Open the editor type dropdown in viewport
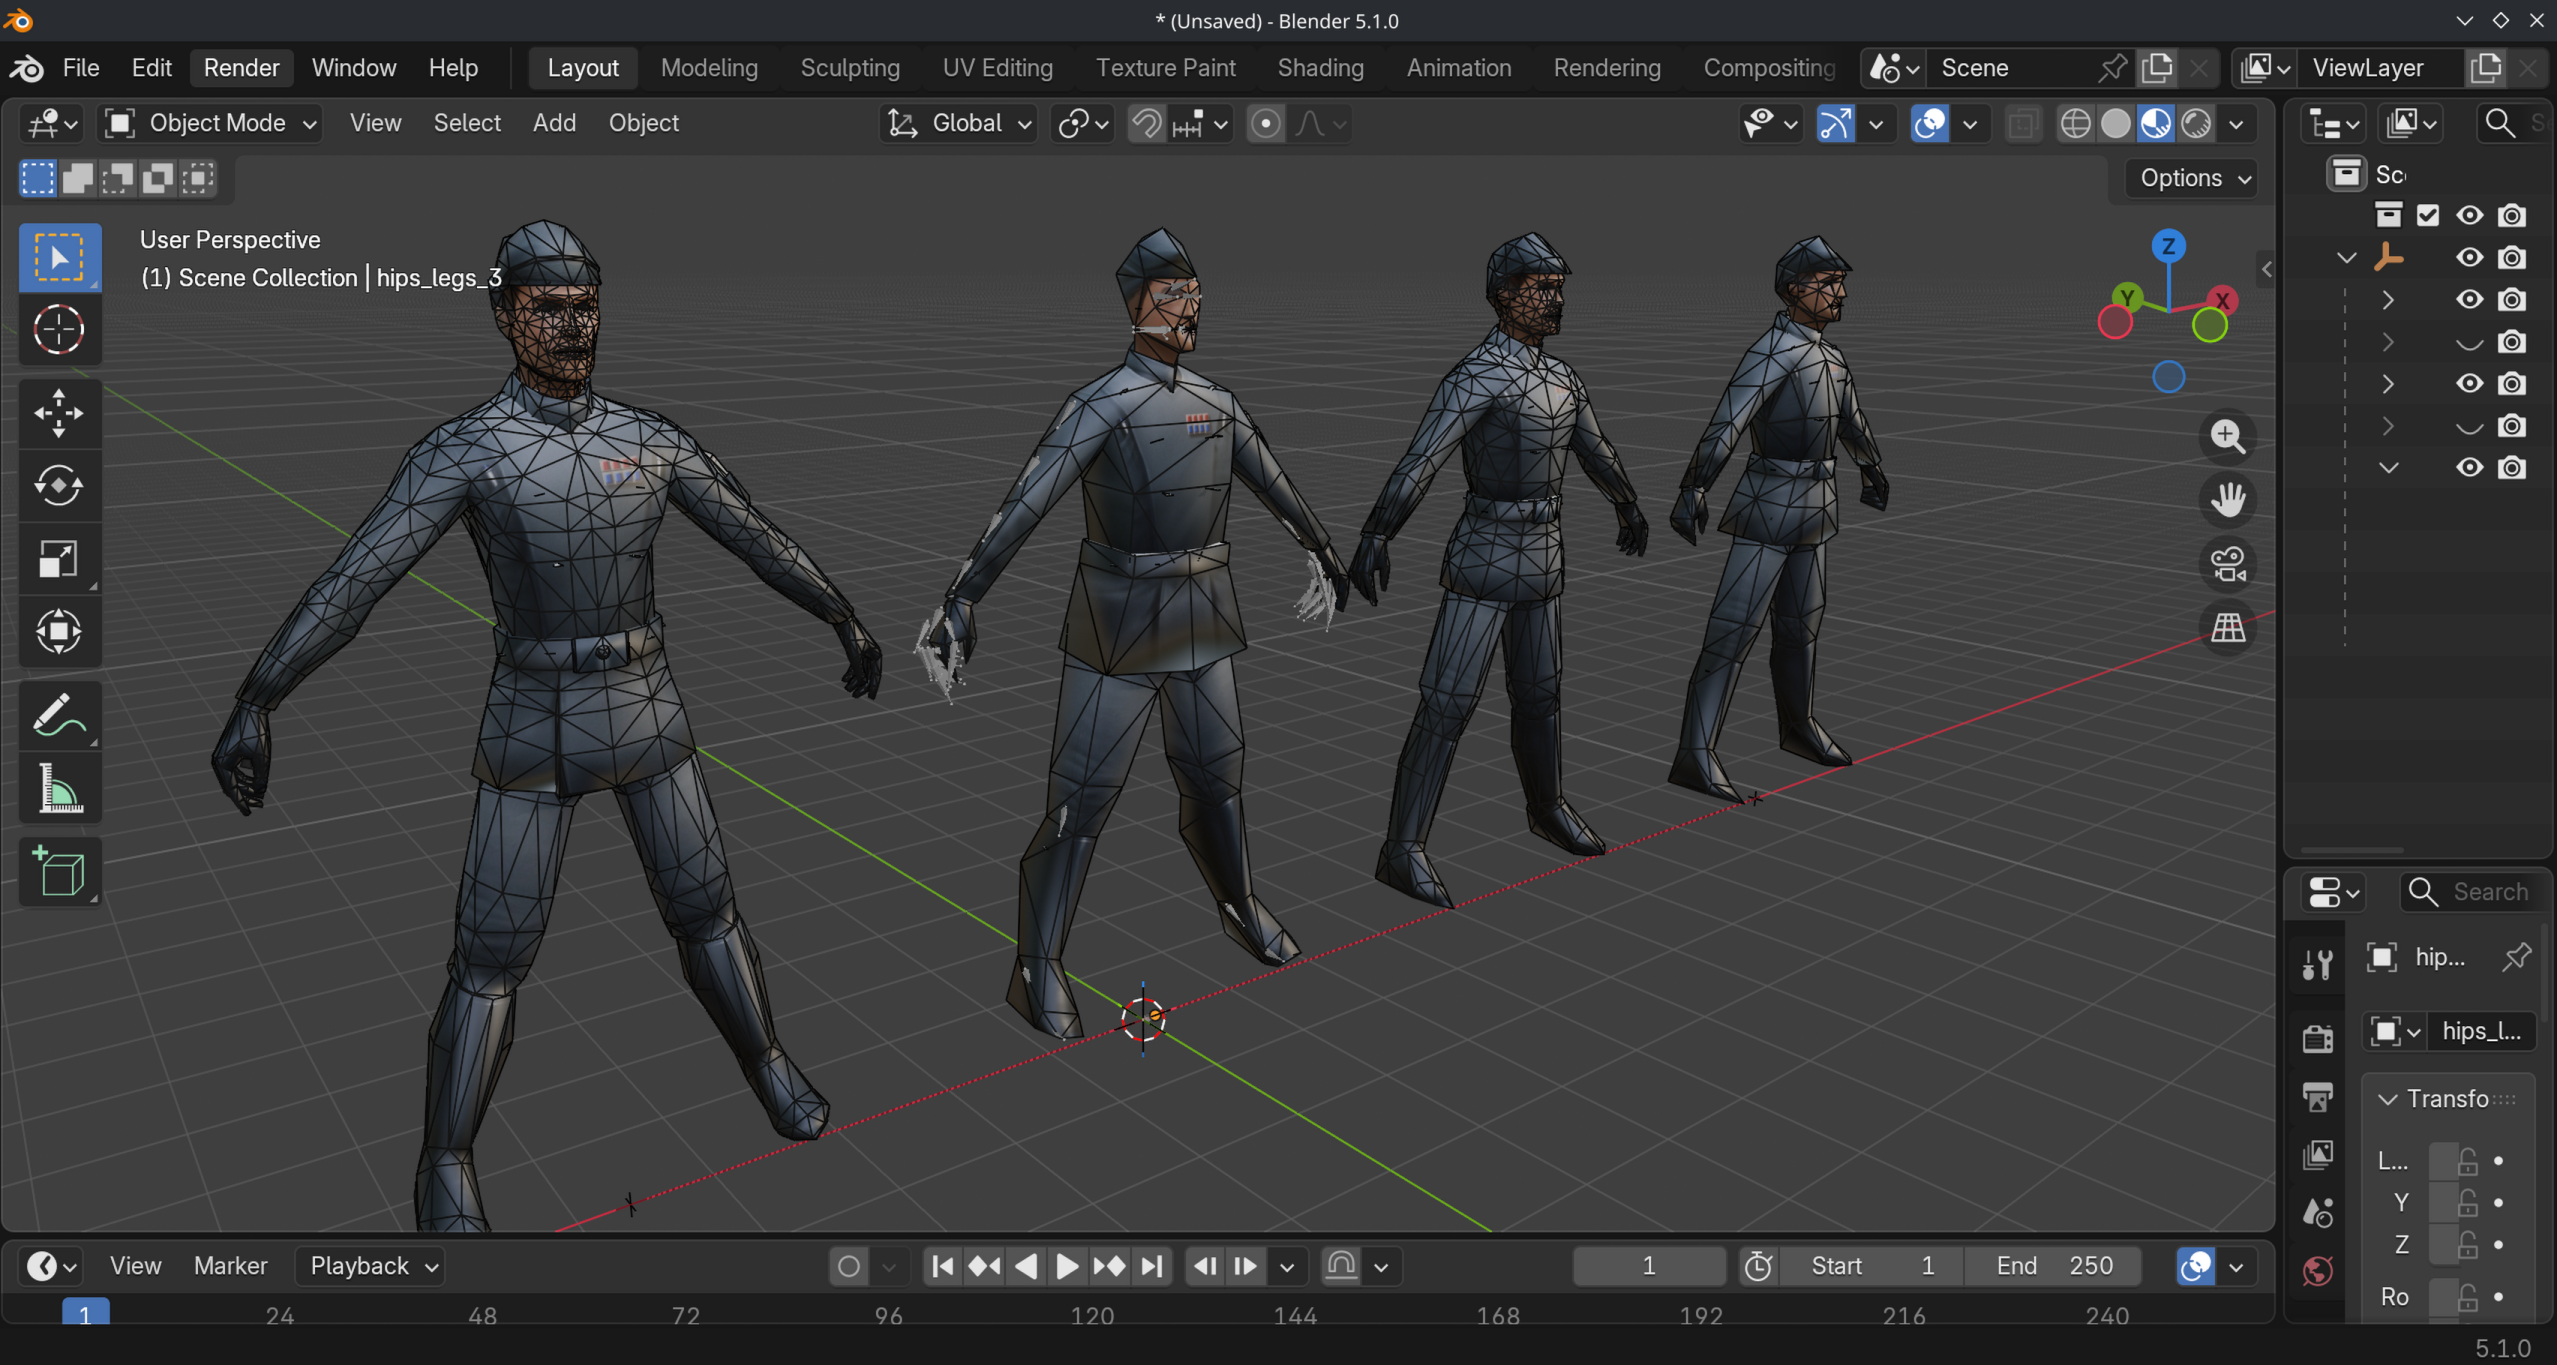 [x=53, y=123]
